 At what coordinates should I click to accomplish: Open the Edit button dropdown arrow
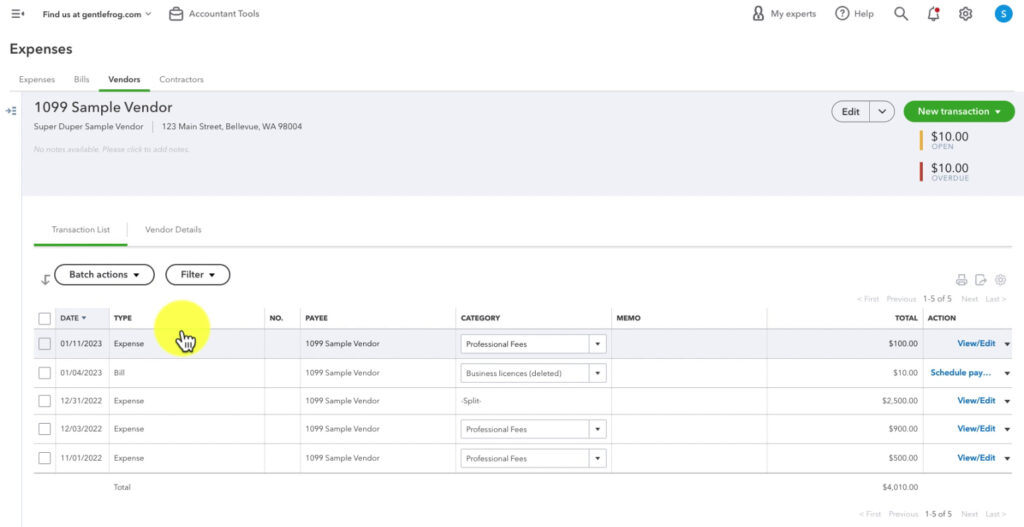pos(882,112)
